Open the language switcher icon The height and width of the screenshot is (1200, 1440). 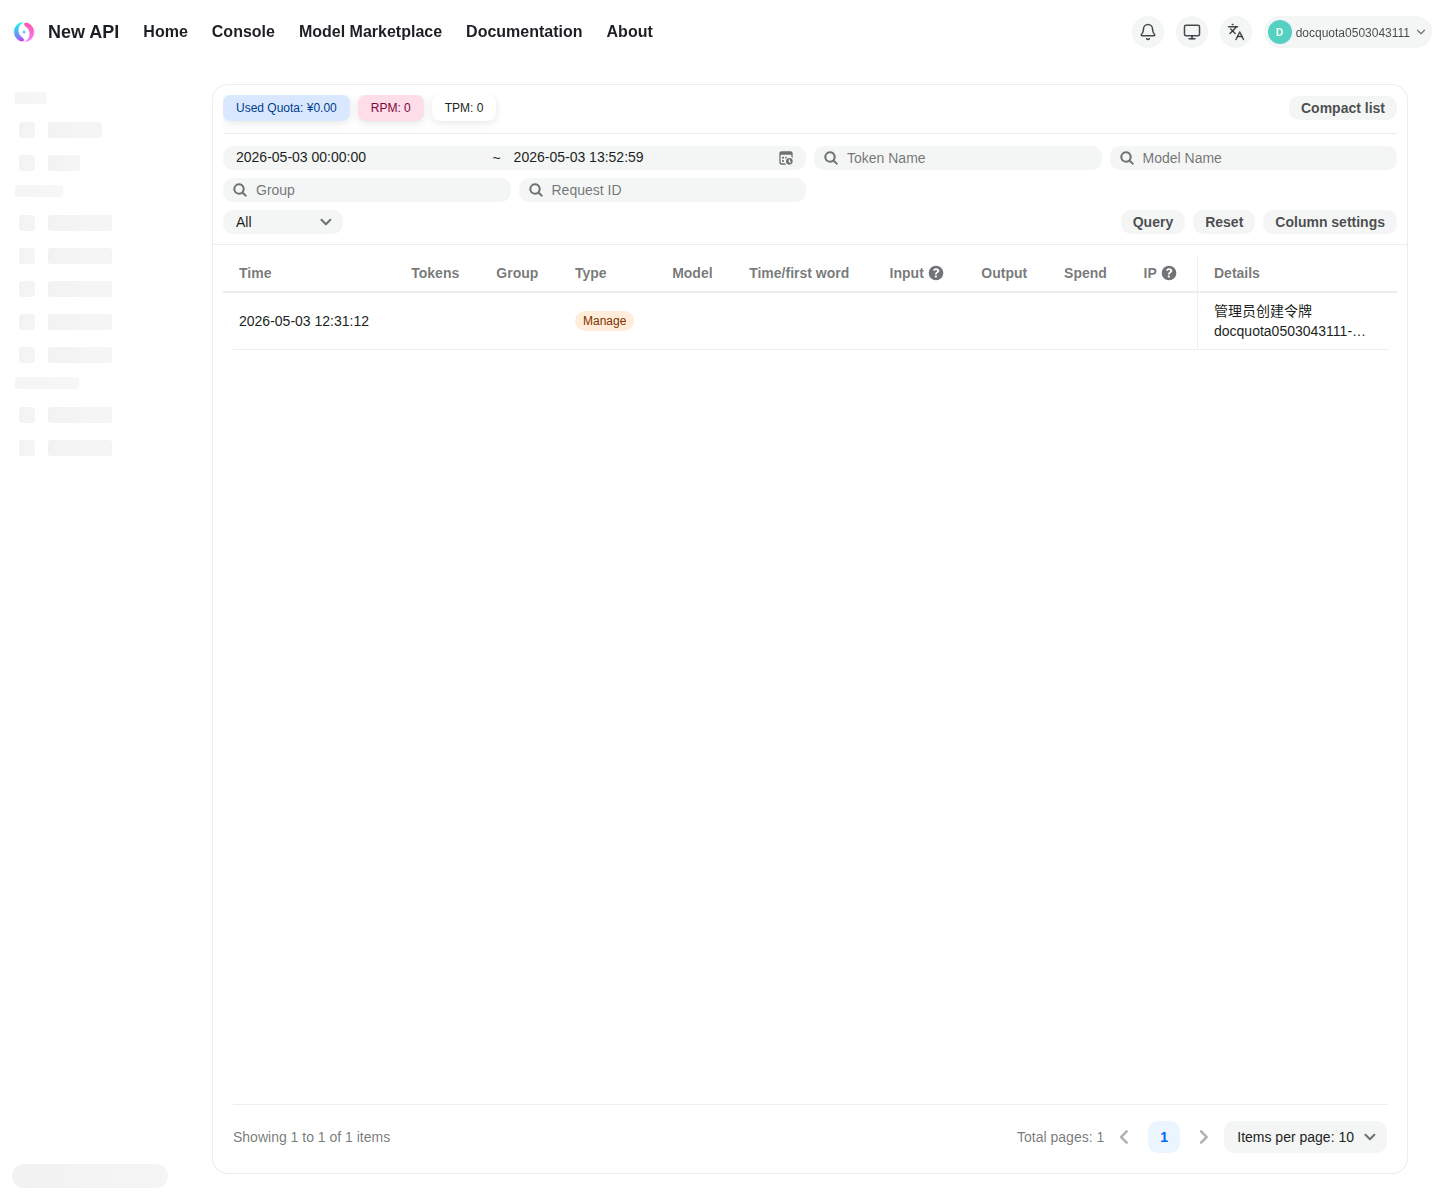click(x=1236, y=32)
